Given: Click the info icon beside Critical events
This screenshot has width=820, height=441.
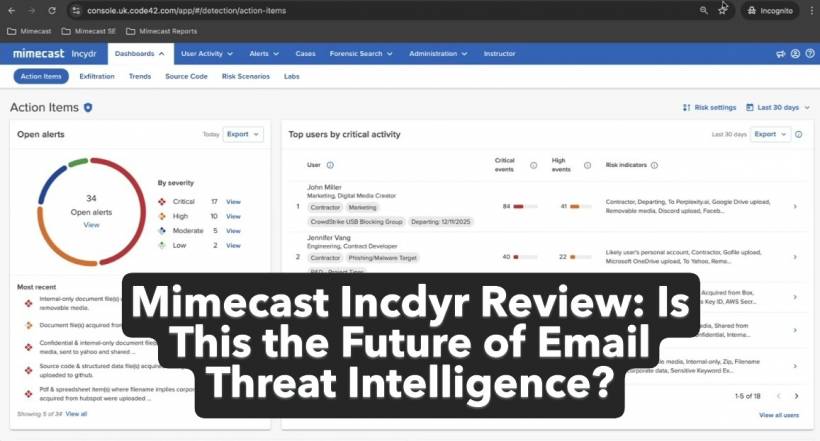Looking at the screenshot, I should [533, 165].
